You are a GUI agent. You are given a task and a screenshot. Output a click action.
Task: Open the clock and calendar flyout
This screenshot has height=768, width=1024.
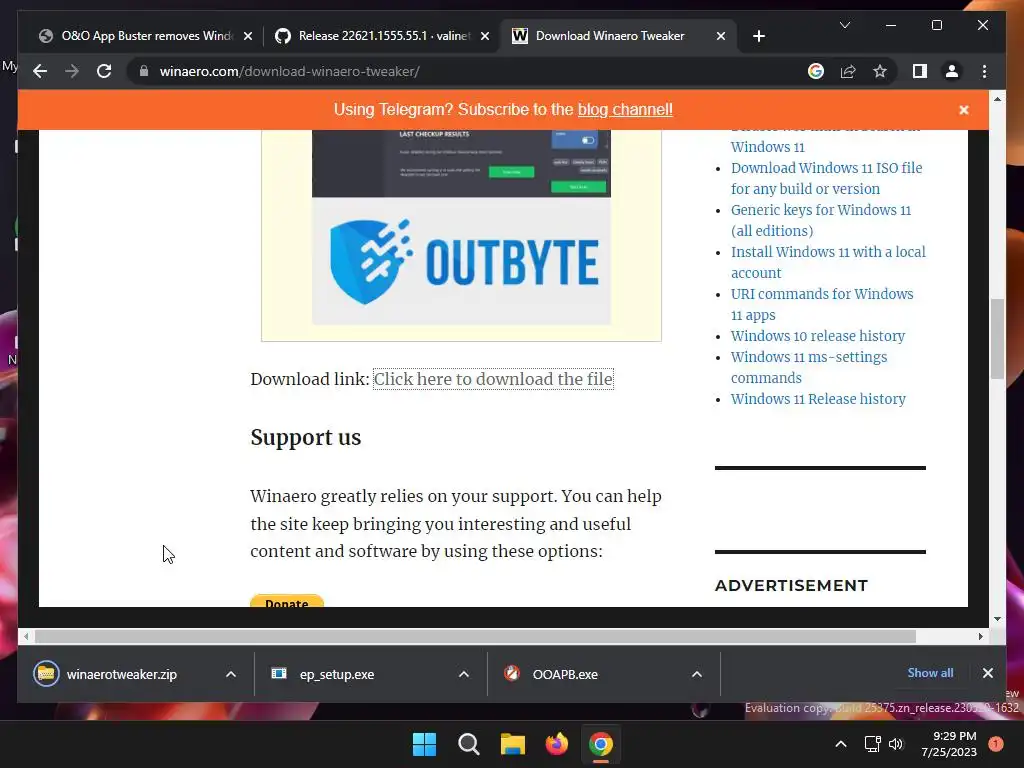click(x=949, y=744)
